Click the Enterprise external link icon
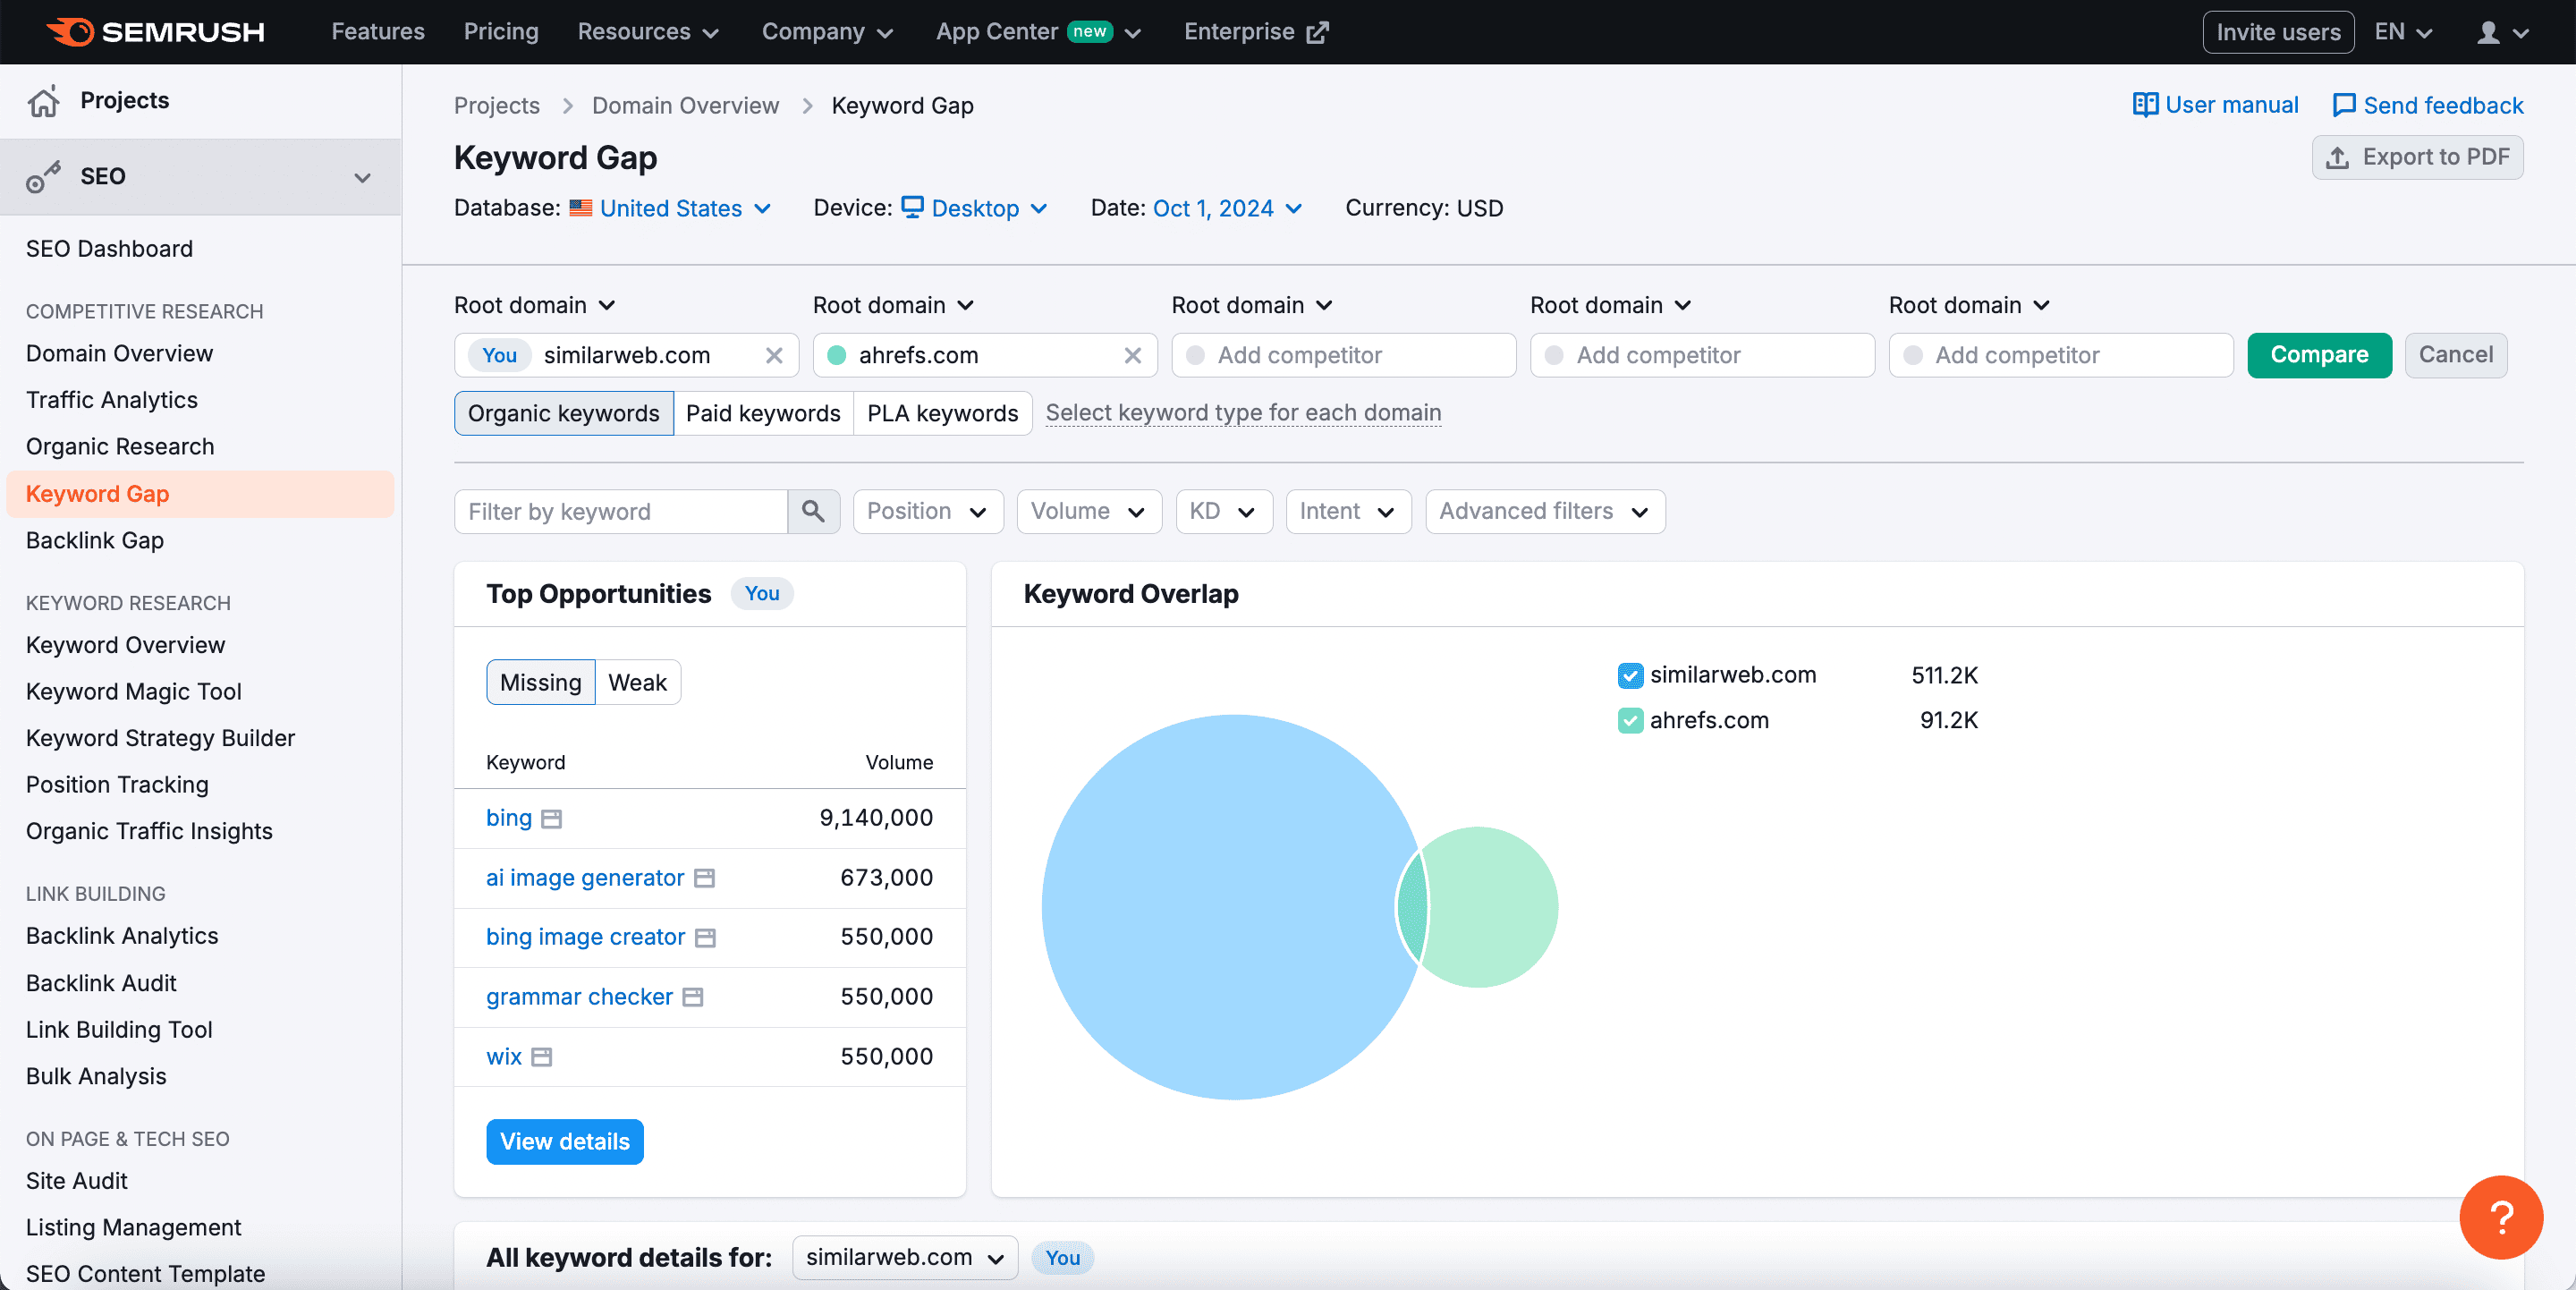The height and width of the screenshot is (1290, 2576). point(1318,32)
